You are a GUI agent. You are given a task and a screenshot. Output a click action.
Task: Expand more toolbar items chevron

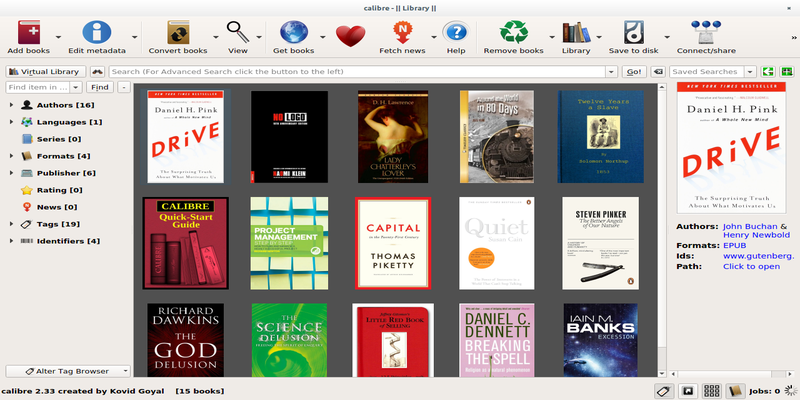(x=793, y=37)
